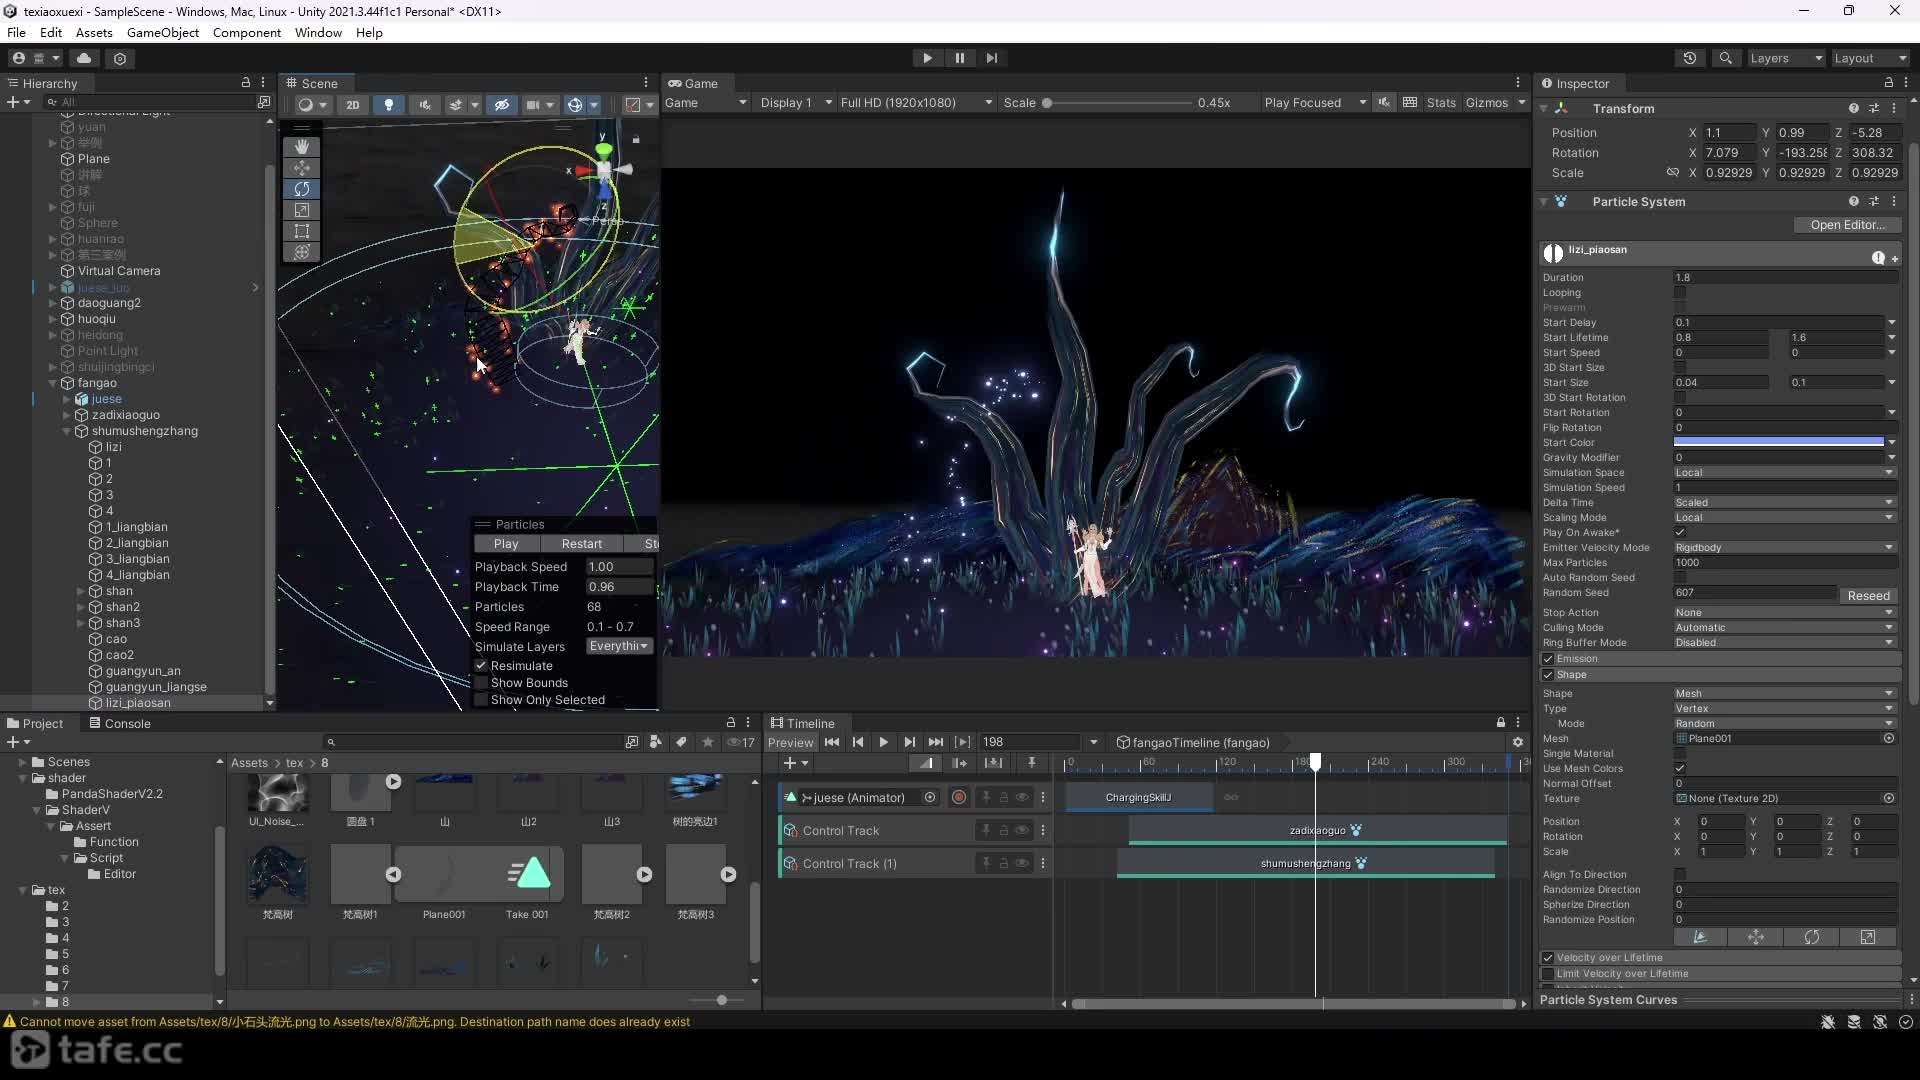Enable Show Bounds checkbox
Viewport: 1920px width, 1080px height.
(x=481, y=683)
